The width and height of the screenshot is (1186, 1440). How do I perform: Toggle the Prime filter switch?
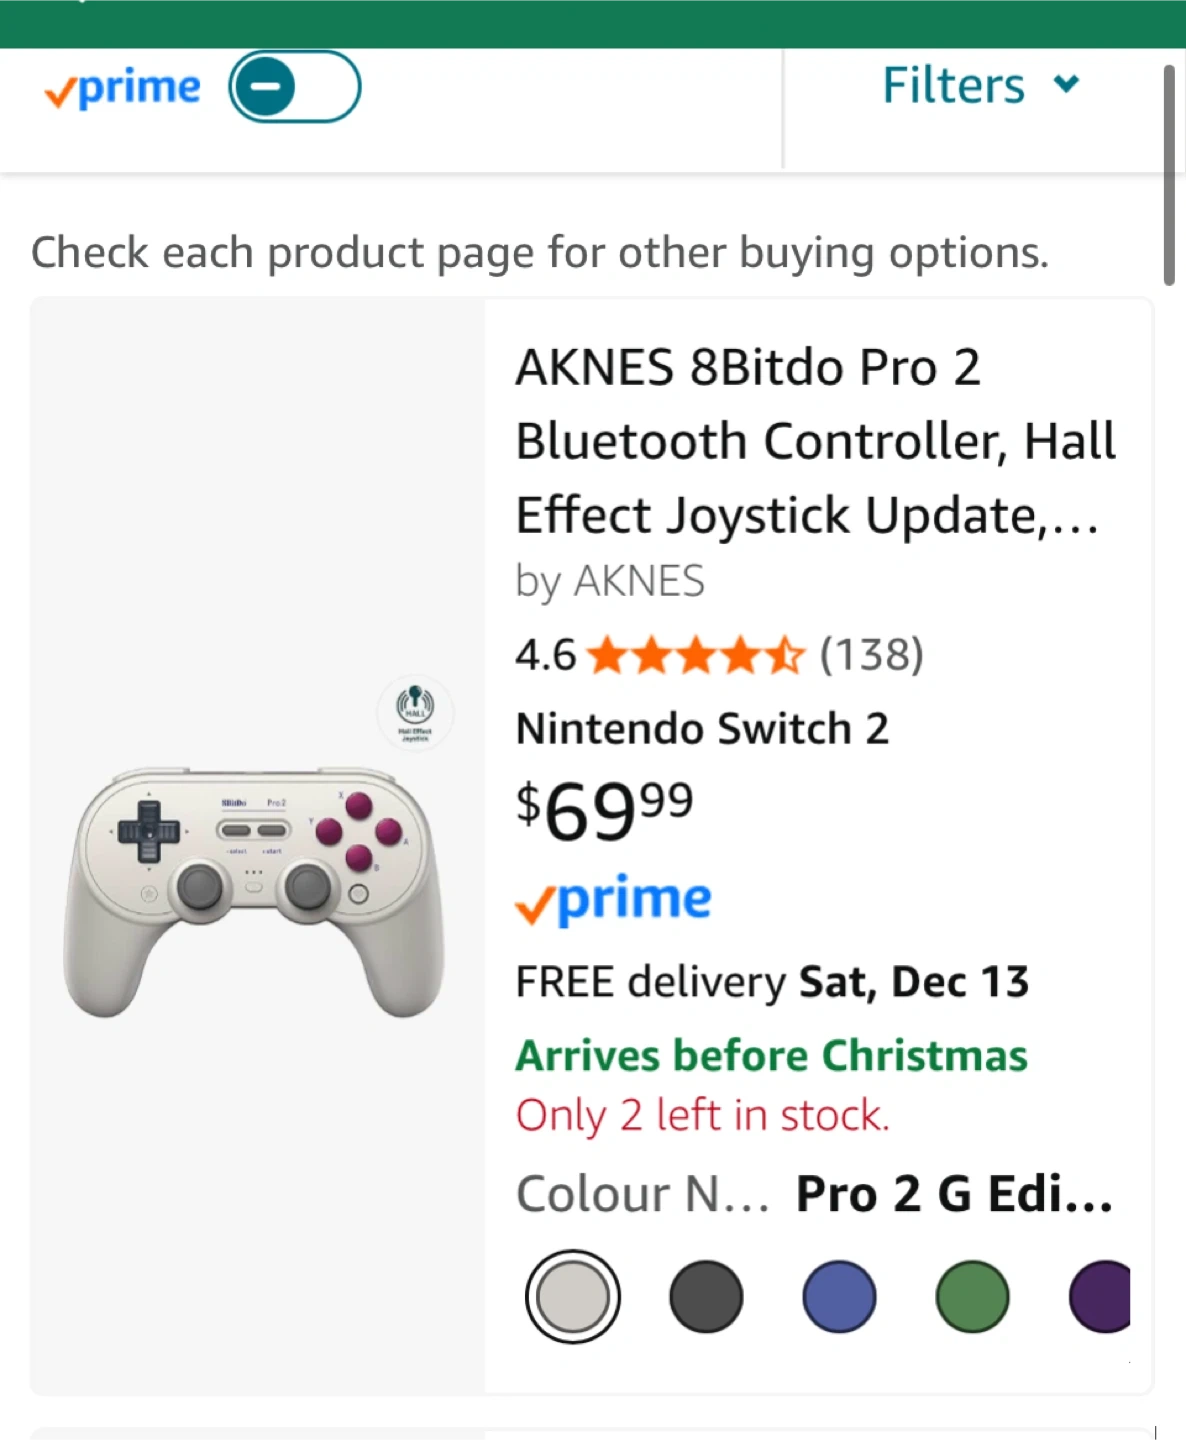click(294, 87)
